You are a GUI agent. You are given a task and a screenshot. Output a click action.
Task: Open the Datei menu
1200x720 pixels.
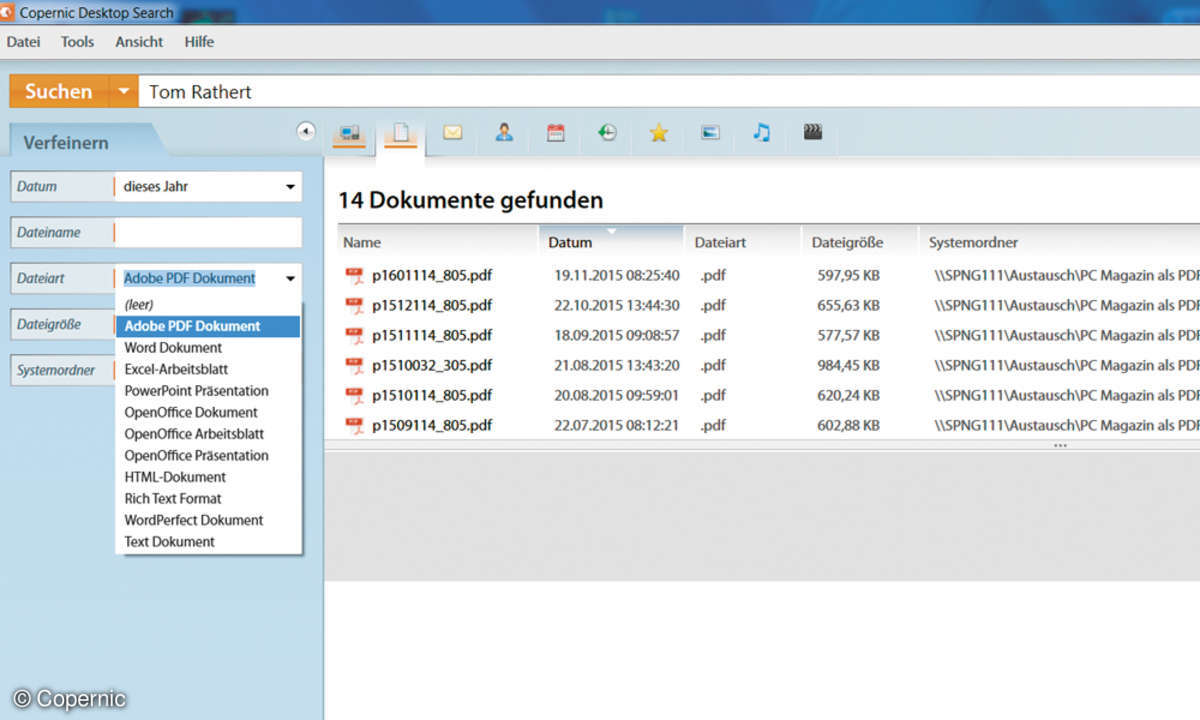[23, 42]
